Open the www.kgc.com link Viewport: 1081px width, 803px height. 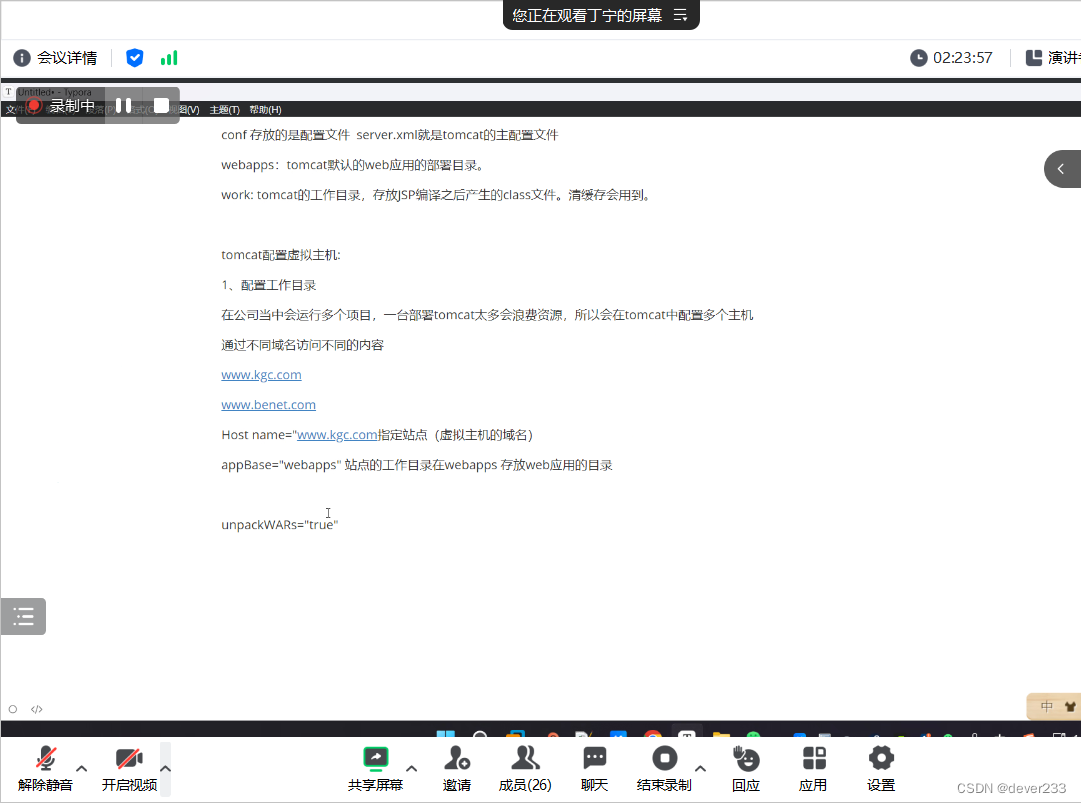coord(261,374)
